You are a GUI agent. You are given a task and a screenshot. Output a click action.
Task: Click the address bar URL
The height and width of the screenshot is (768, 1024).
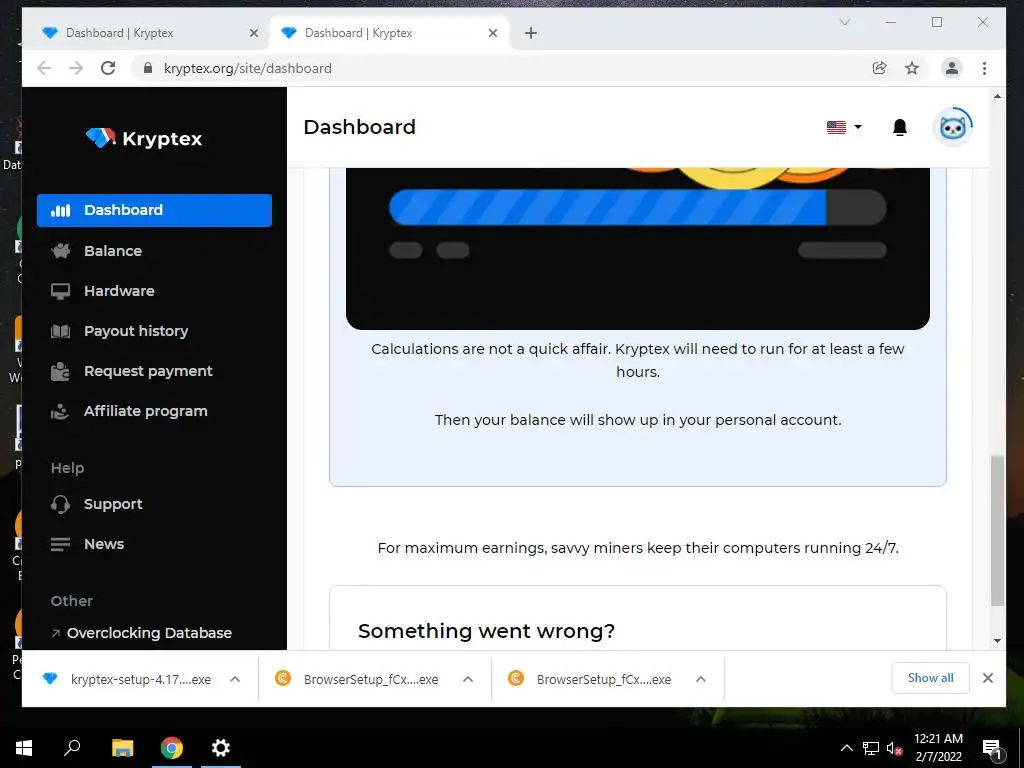point(248,69)
